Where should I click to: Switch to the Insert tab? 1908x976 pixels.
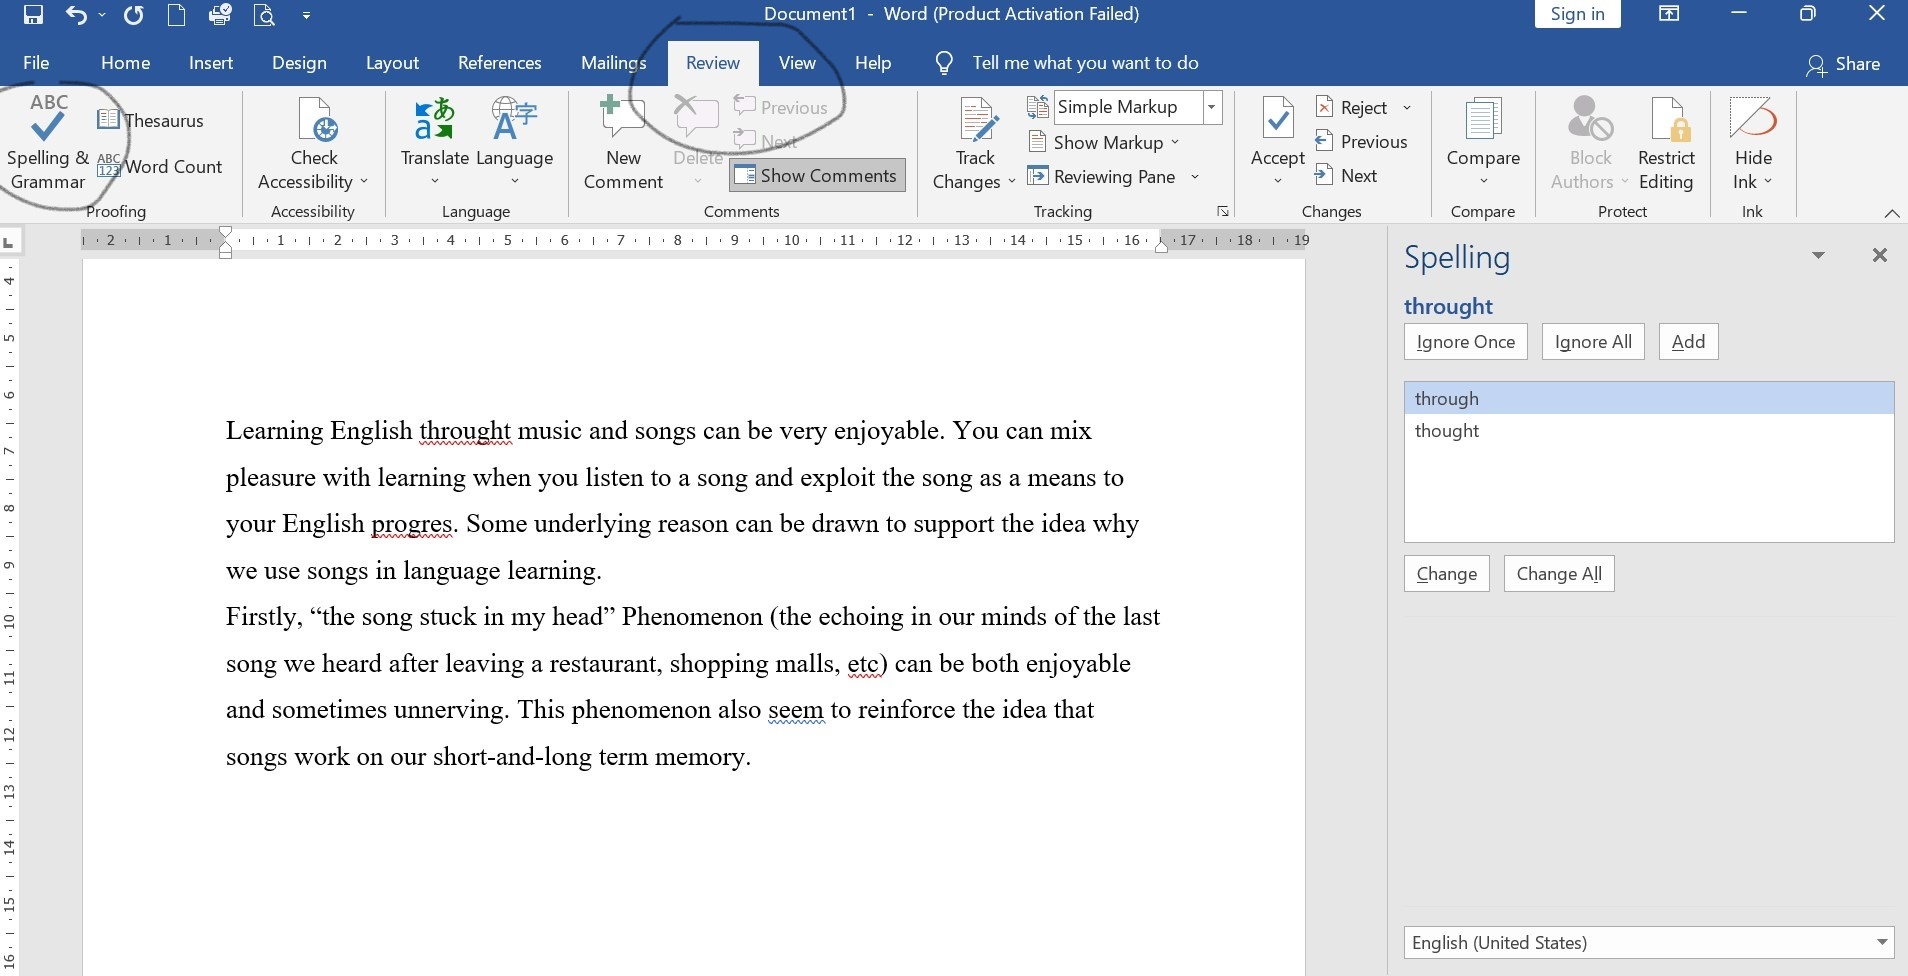211,63
